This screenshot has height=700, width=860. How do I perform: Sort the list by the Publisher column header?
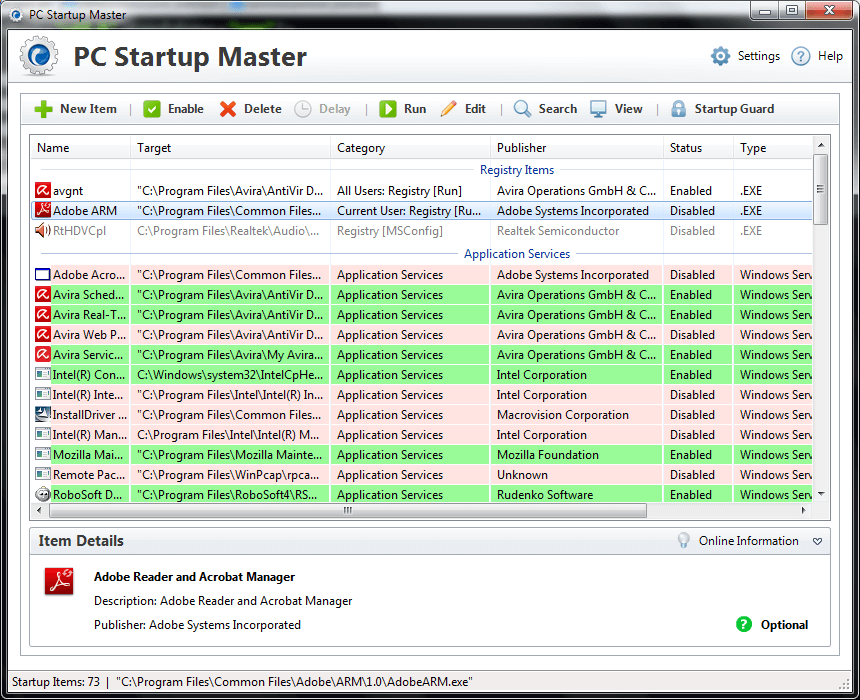522,148
